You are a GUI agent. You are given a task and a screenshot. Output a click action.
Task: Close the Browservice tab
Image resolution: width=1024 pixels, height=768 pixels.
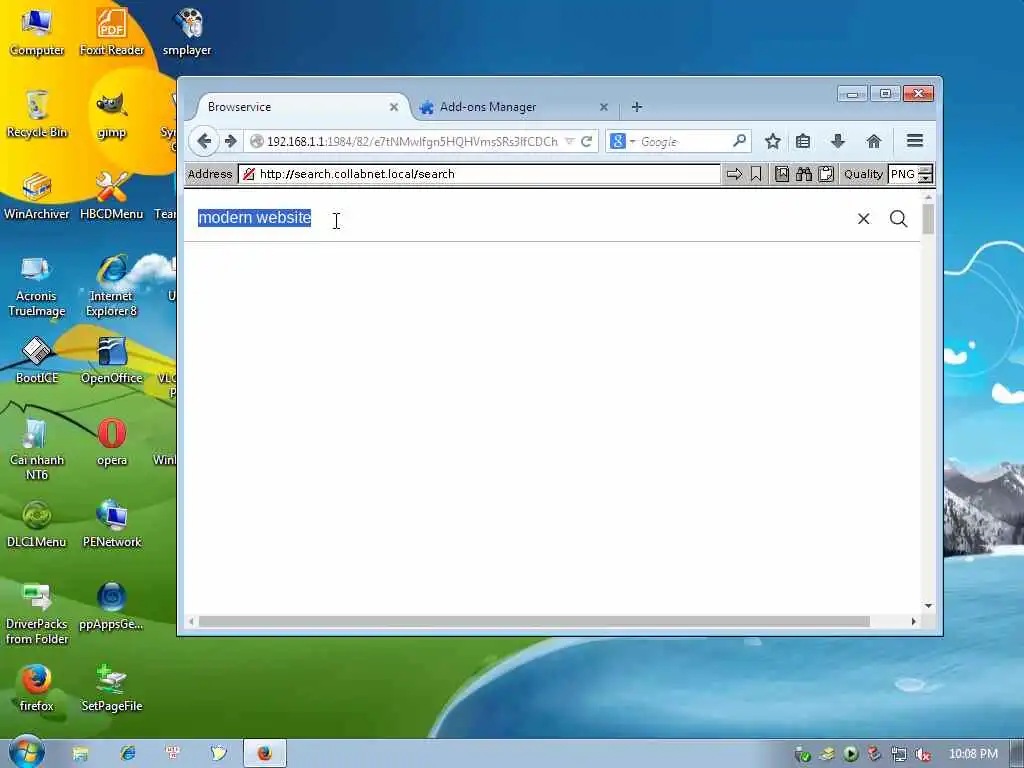[394, 107]
